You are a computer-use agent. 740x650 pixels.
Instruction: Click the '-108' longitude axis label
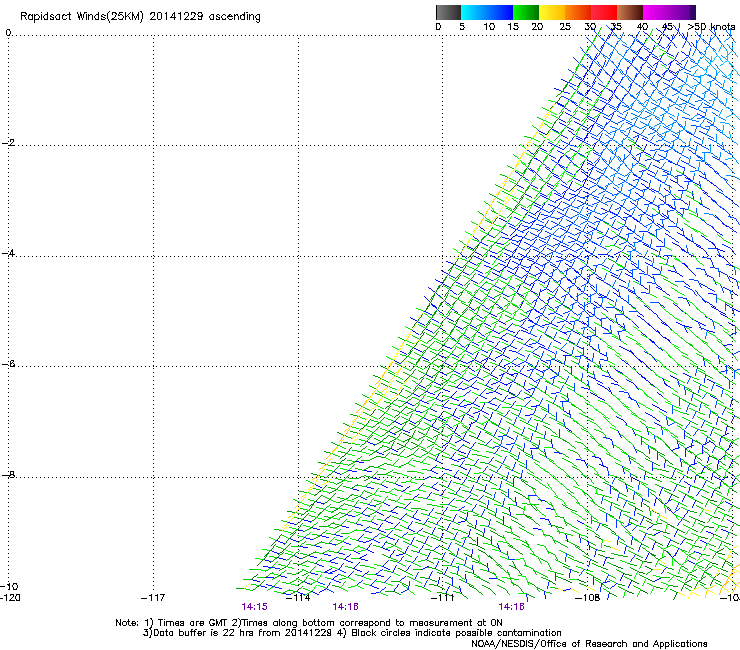(588, 598)
